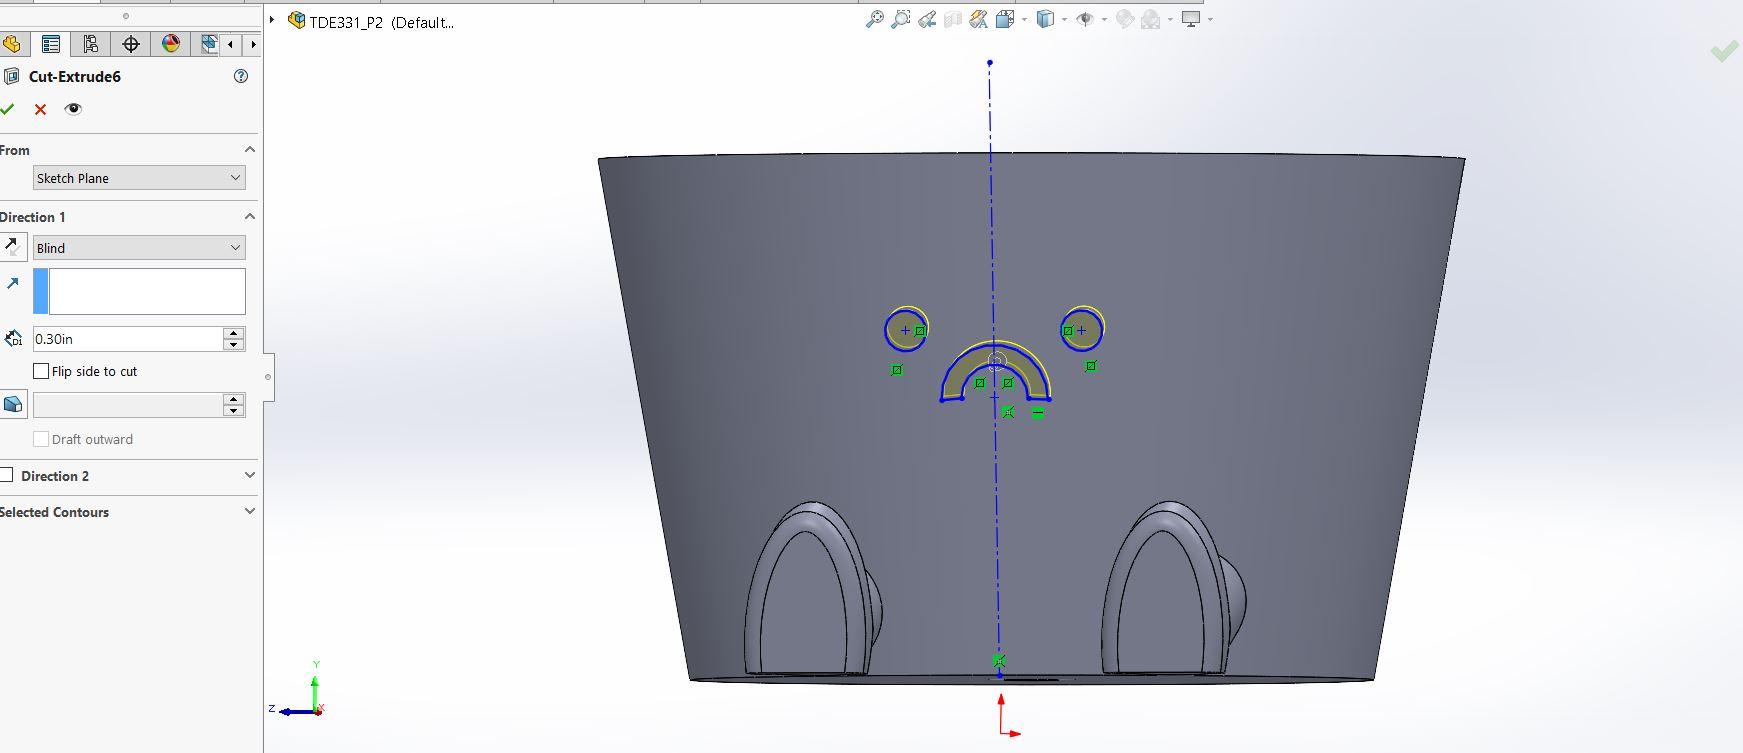
Task: Collapse the From section
Action: point(250,150)
